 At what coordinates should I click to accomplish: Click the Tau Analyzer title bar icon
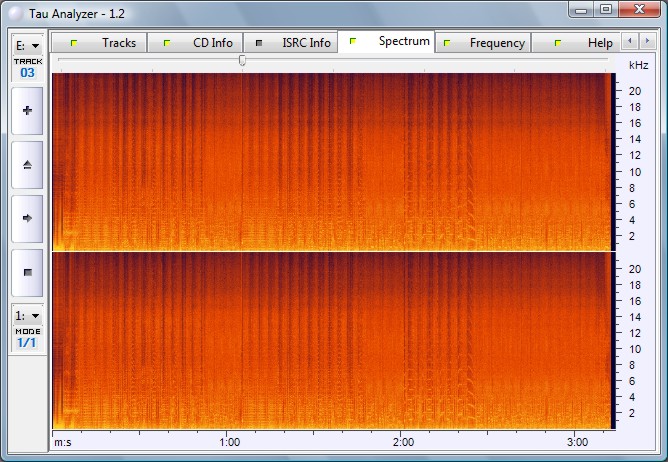[12, 10]
